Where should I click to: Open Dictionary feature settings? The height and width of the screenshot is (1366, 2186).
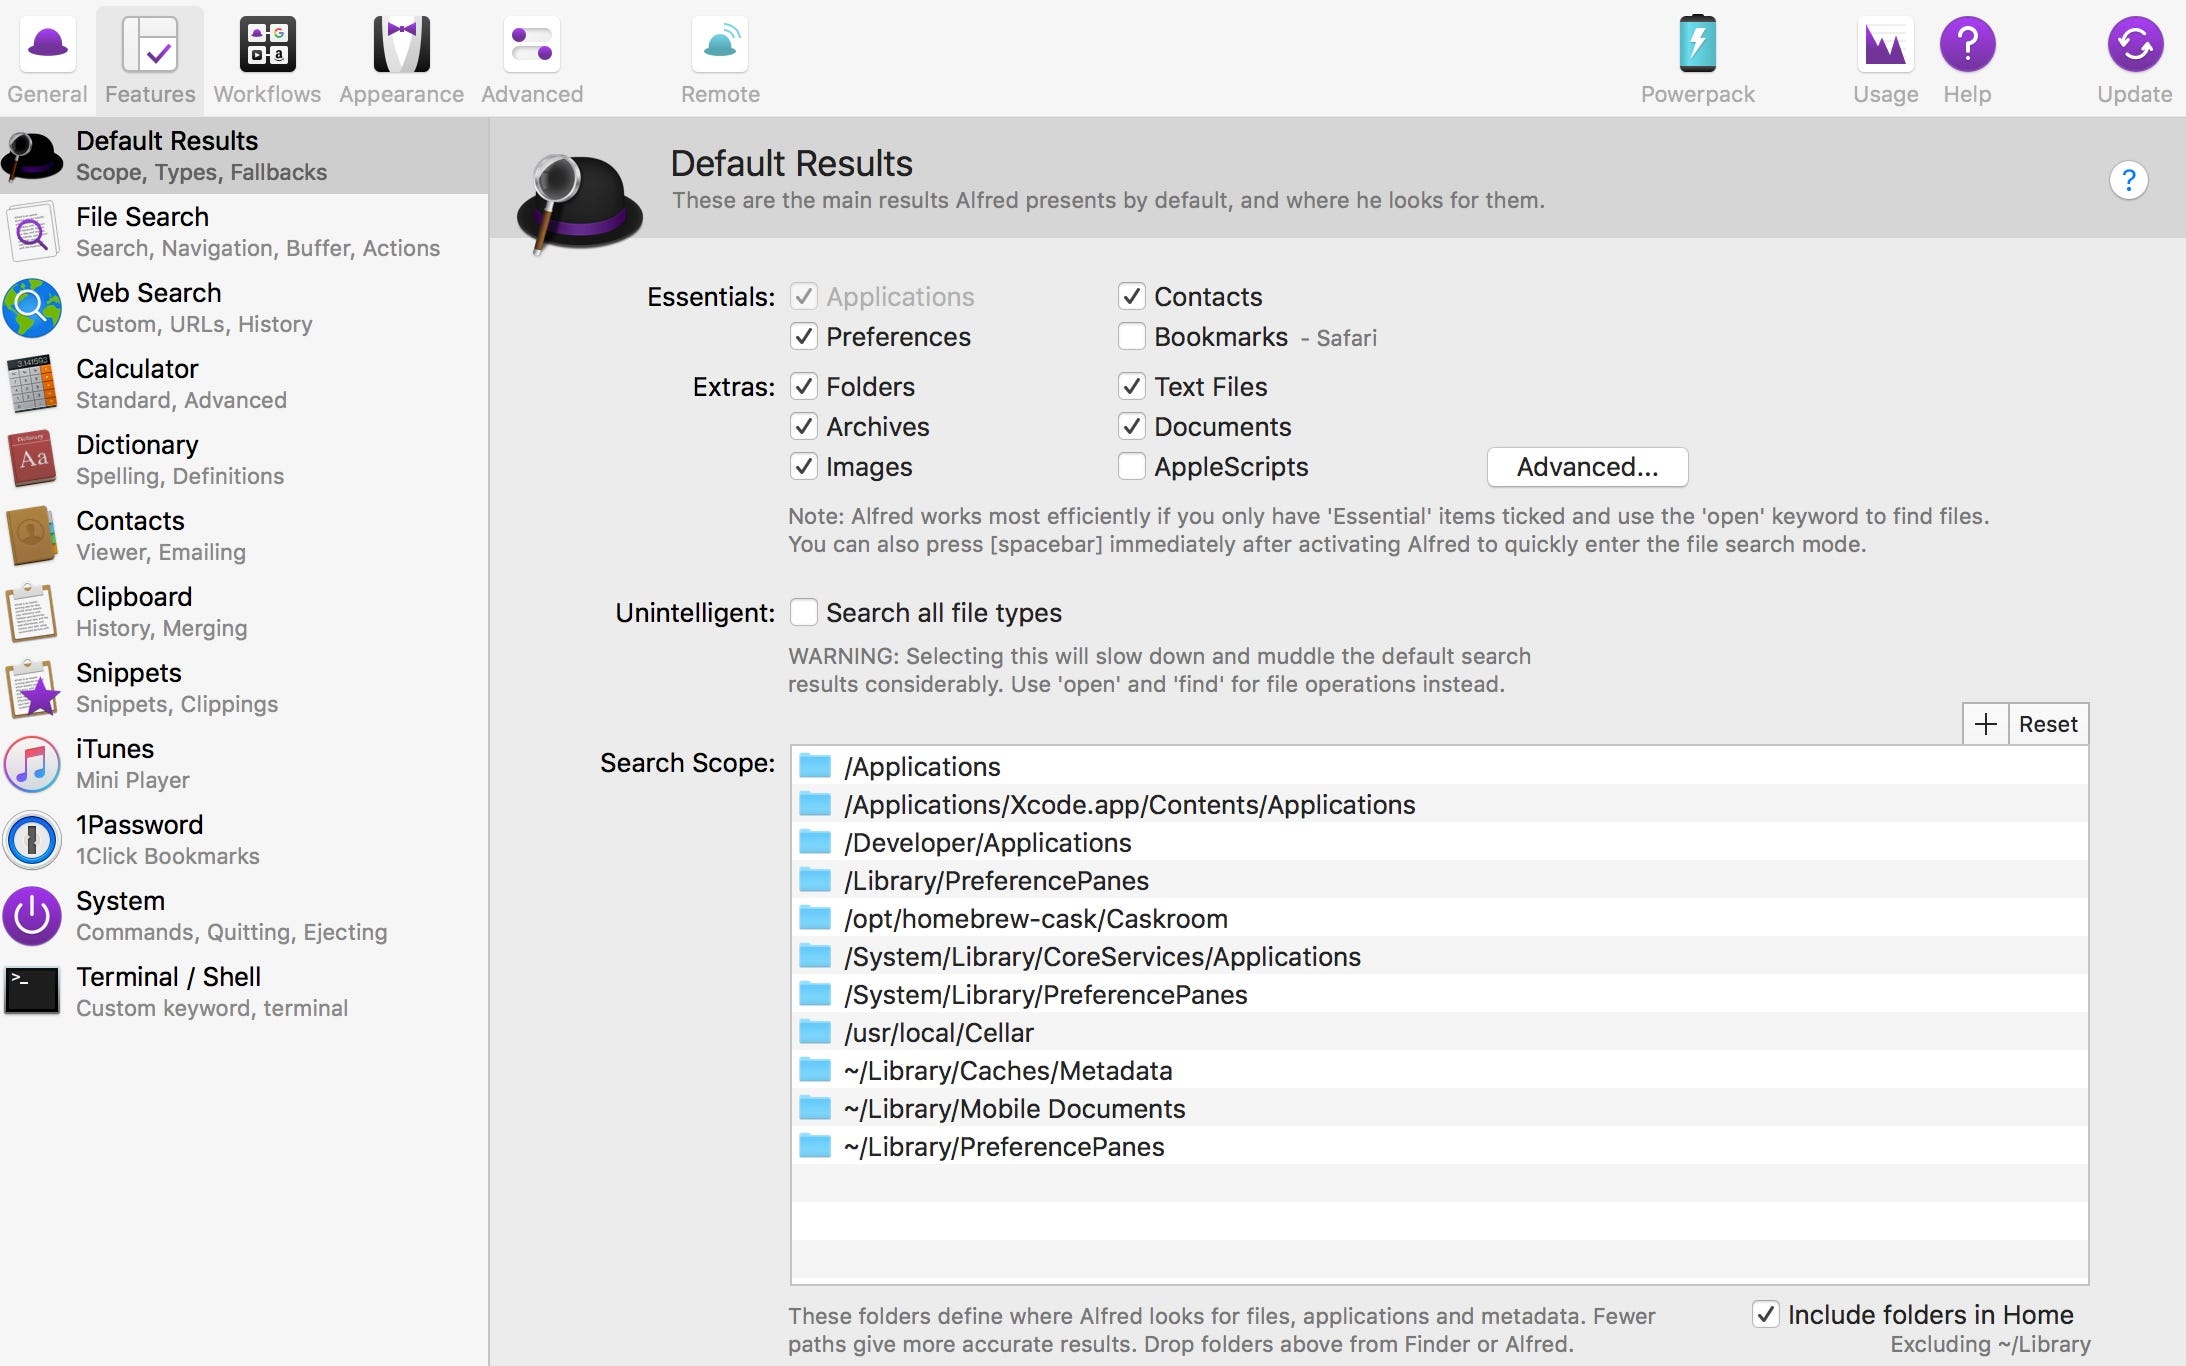(244, 459)
